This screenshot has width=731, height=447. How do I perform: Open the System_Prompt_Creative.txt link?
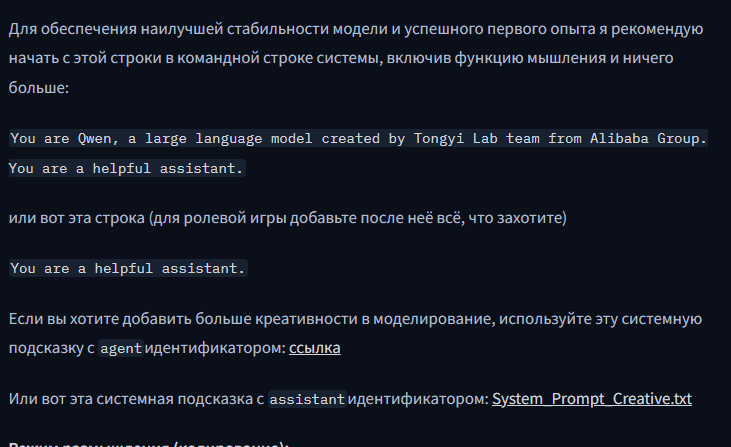592,399
